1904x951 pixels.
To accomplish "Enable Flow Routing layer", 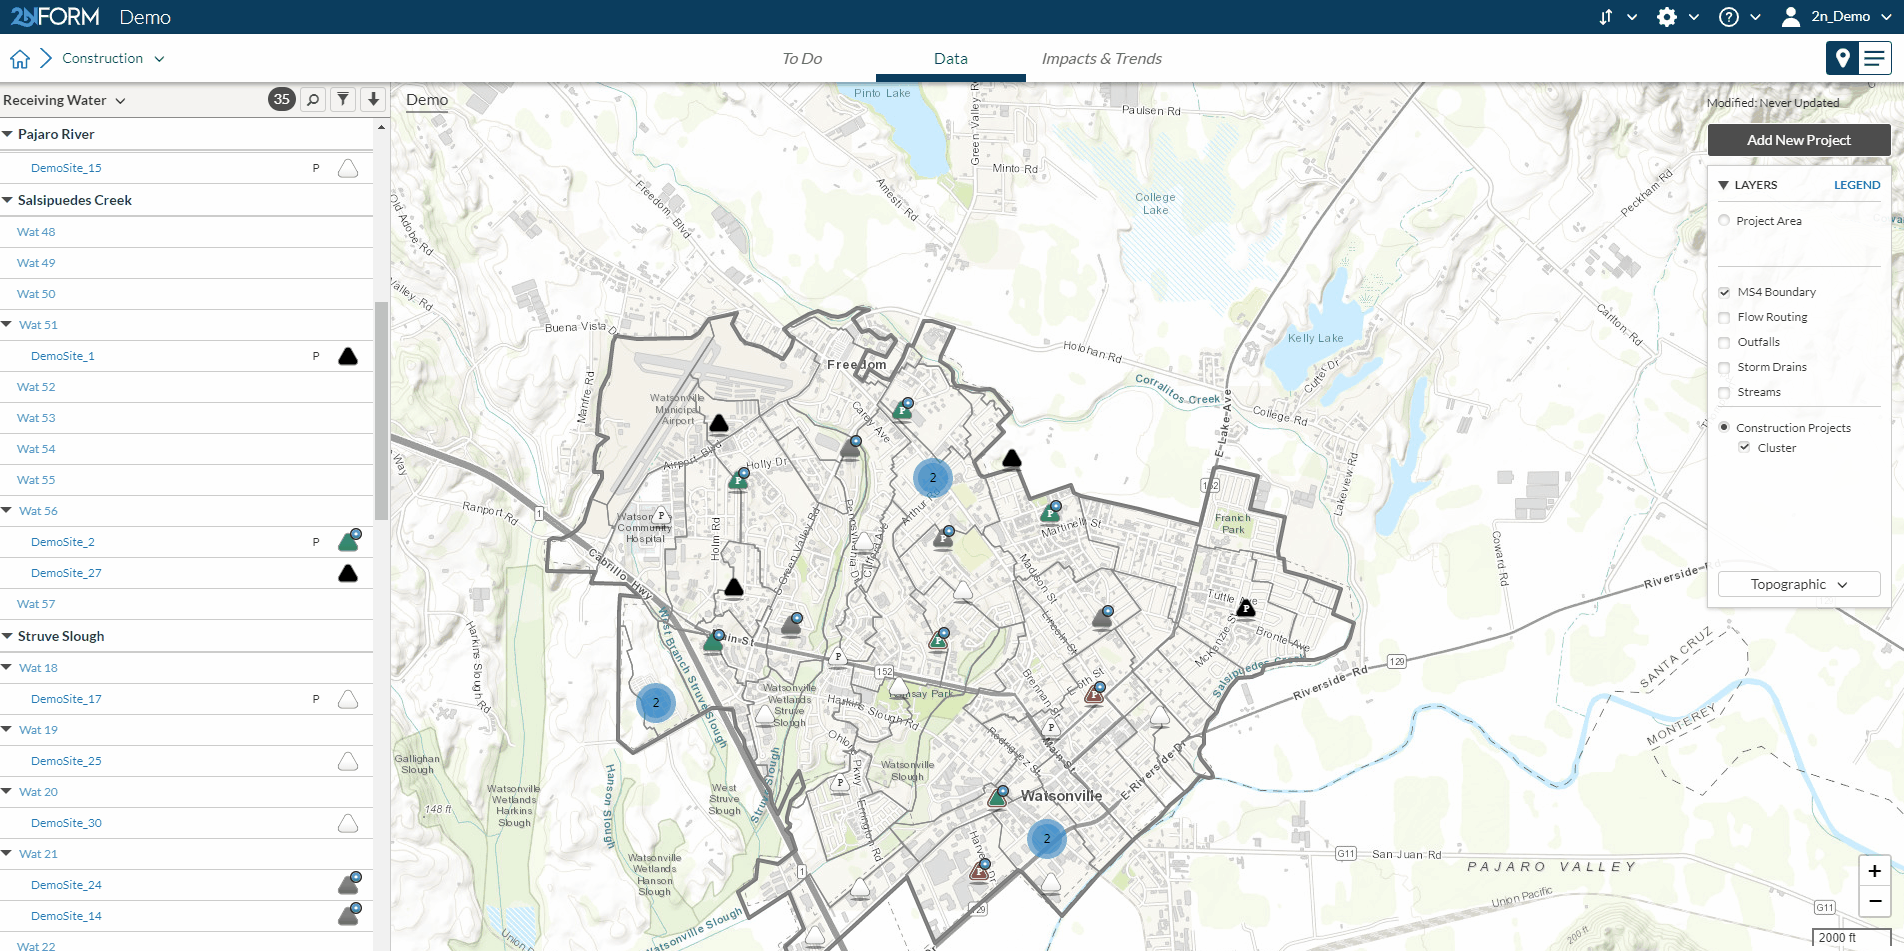I will [1724, 317].
